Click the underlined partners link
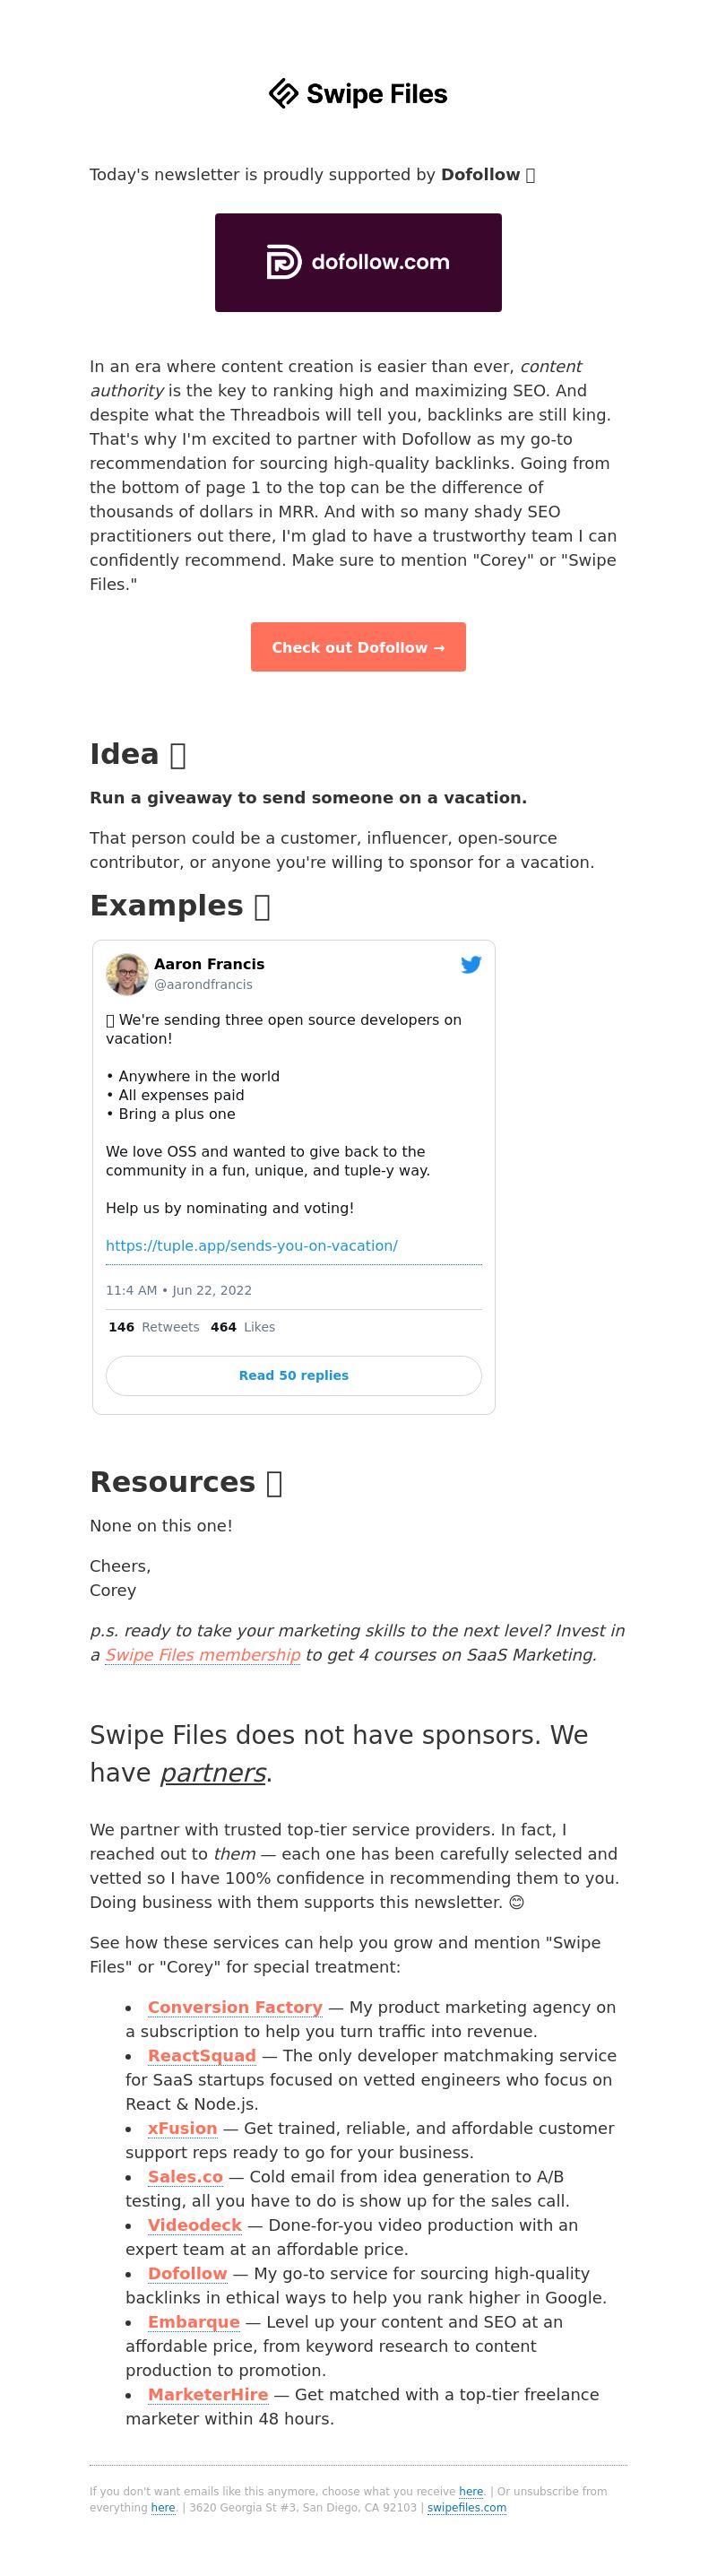 tap(213, 1773)
